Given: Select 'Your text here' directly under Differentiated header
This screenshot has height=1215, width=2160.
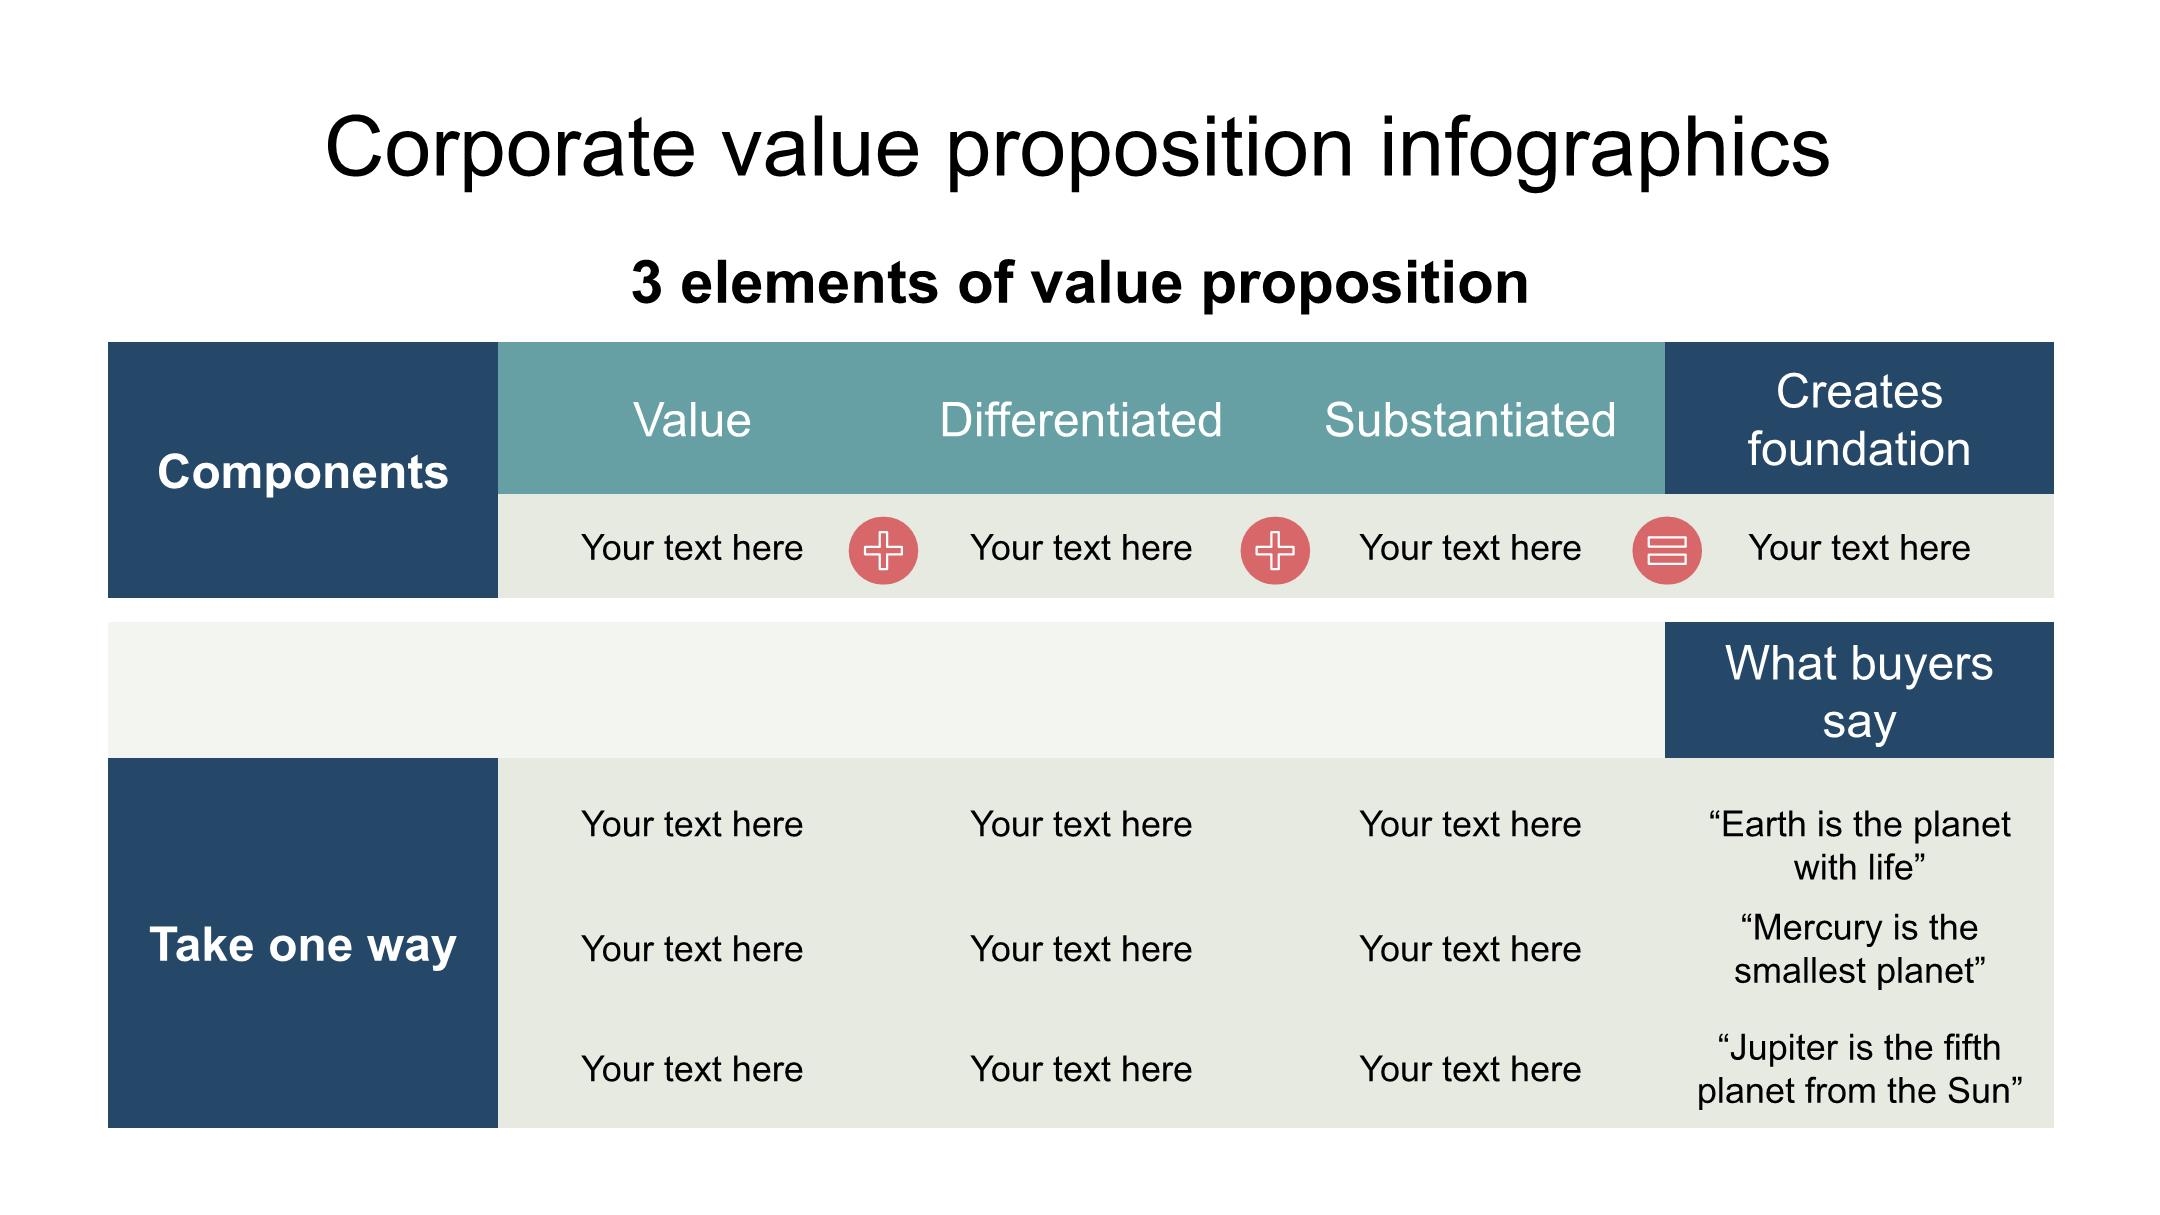Looking at the screenshot, I should [x=1080, y=548].
